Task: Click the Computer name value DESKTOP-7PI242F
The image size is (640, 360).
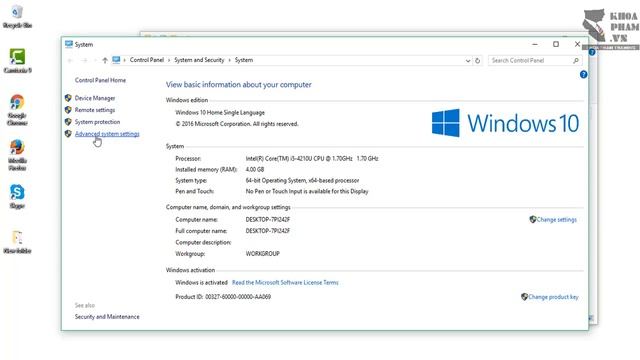Action: point(268,219)
